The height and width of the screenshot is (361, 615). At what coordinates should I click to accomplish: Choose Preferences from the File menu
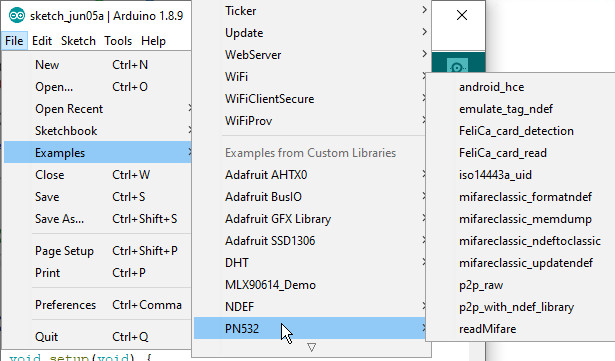97,305
